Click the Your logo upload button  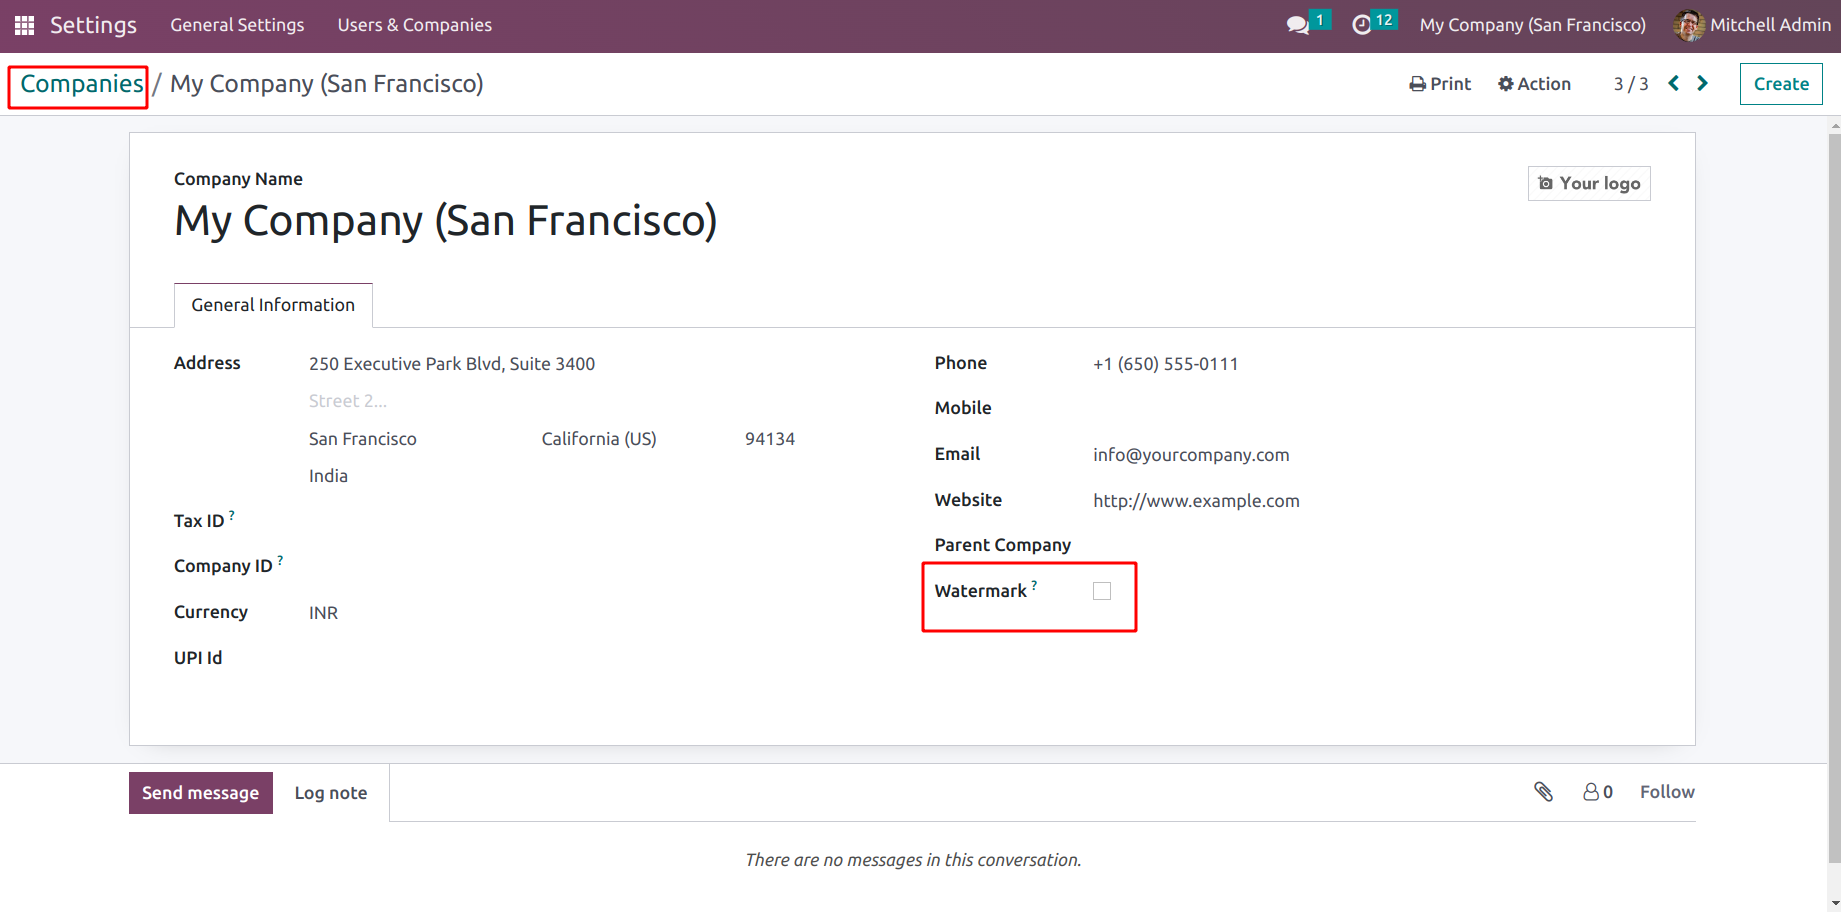1589,183
